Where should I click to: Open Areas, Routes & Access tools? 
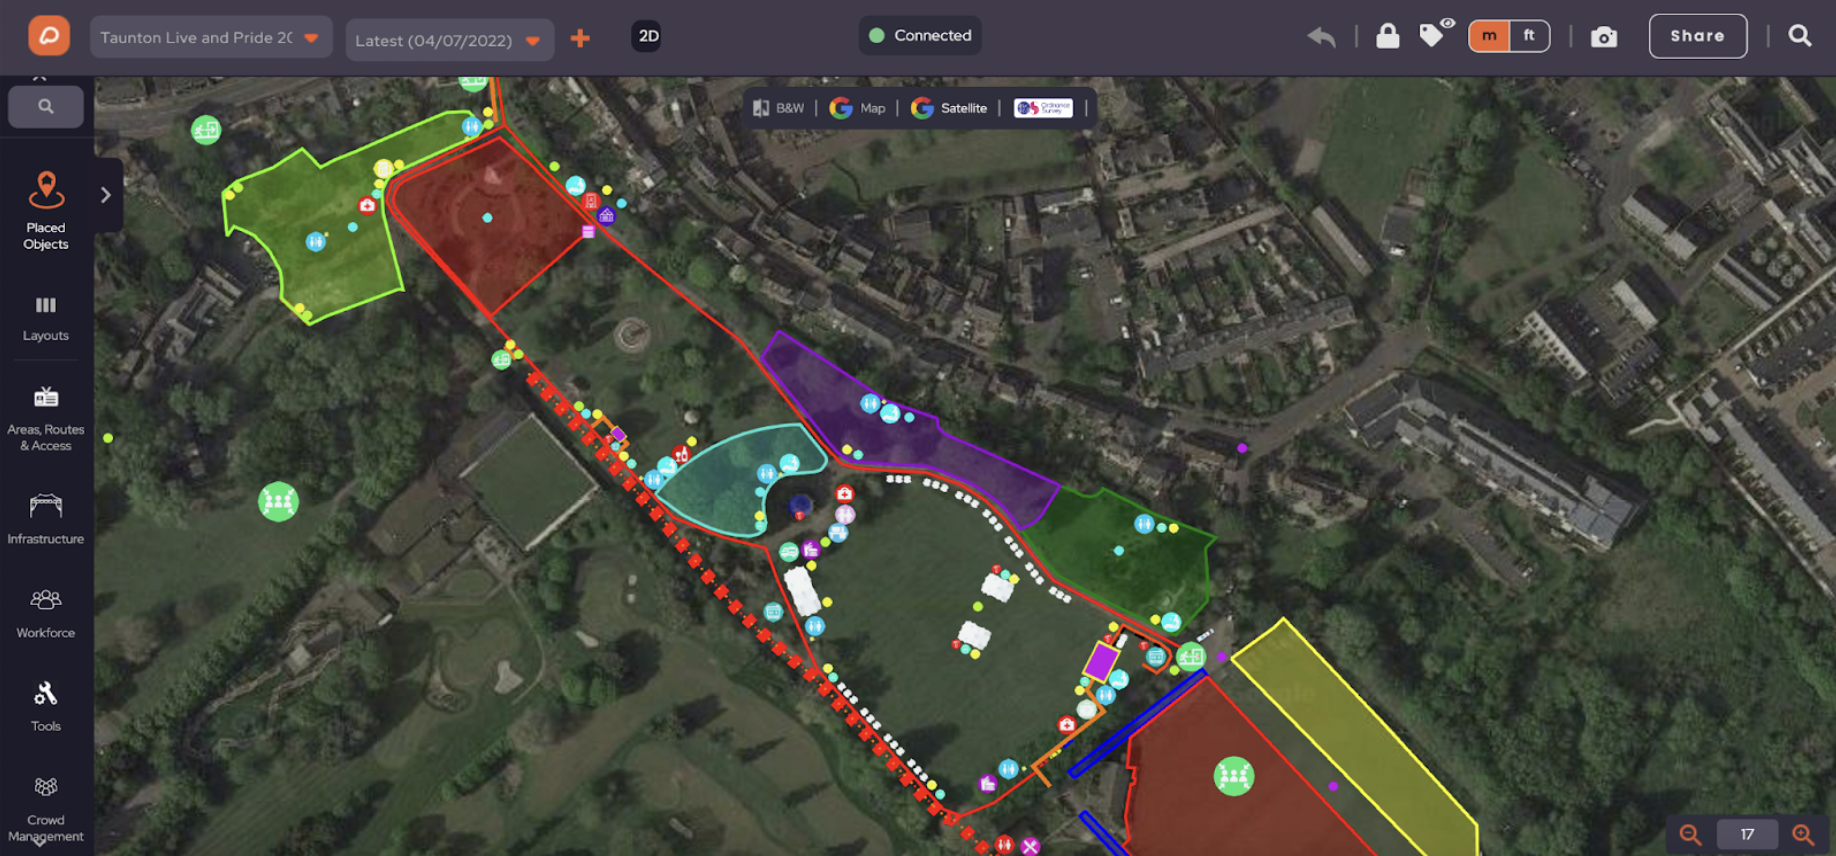tap(46, 419)
